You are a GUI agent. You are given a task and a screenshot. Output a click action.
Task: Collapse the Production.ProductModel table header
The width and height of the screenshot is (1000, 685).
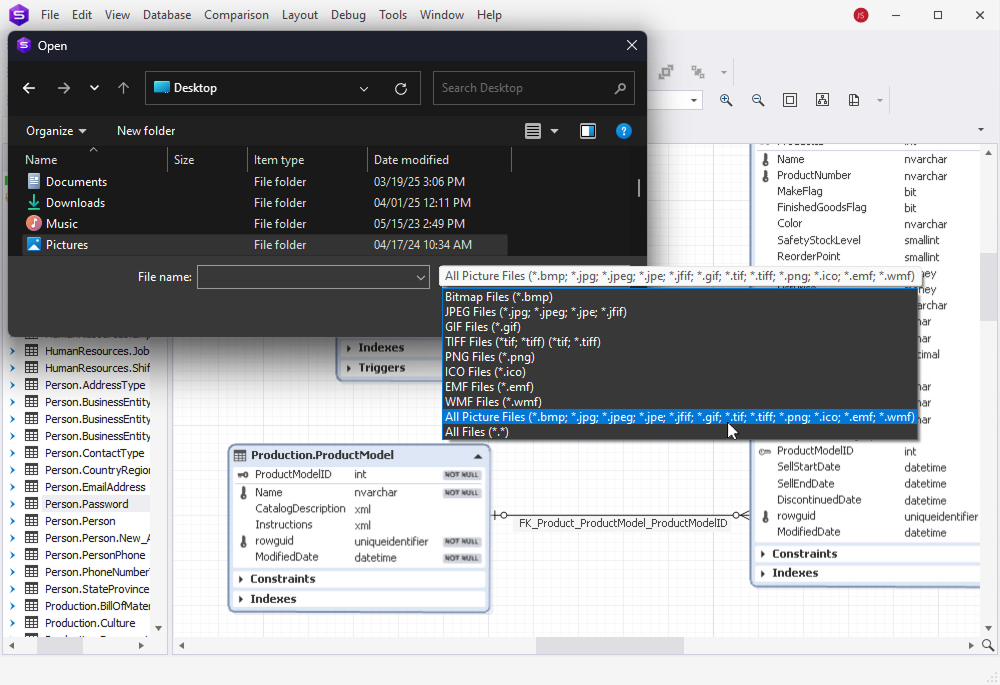(478, 454)
